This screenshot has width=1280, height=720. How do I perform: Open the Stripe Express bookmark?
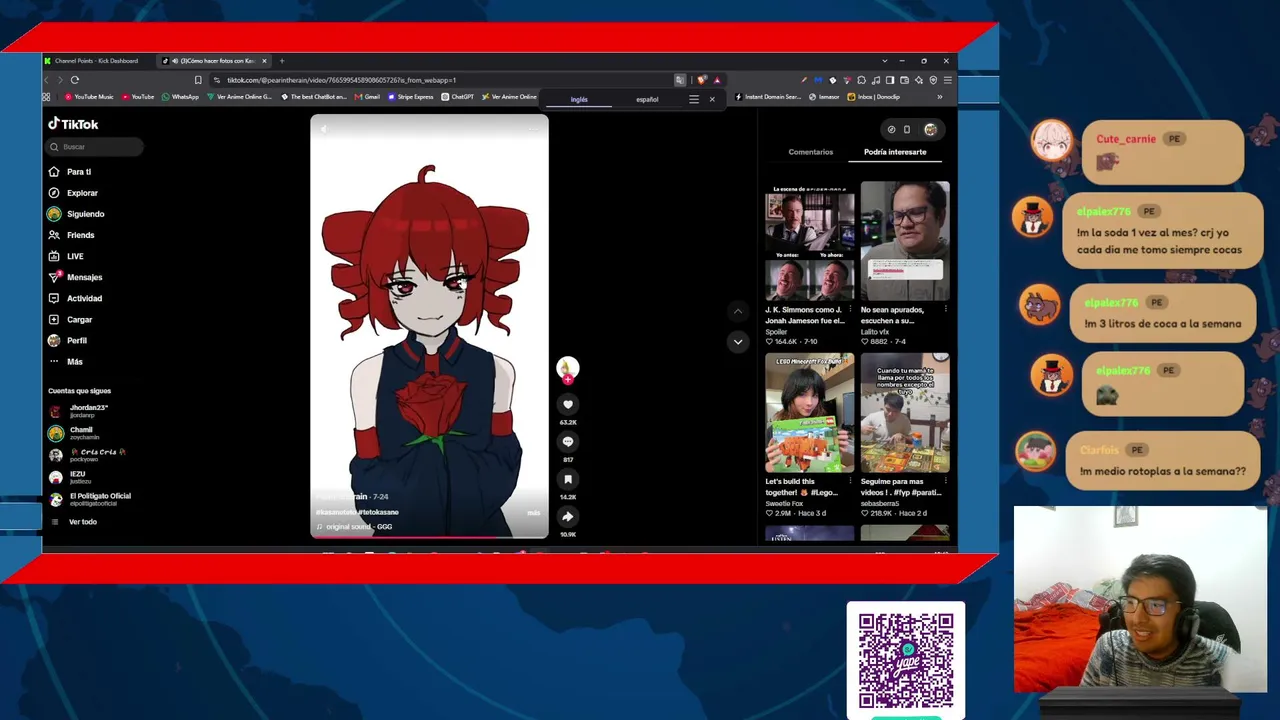pos(411,97)
